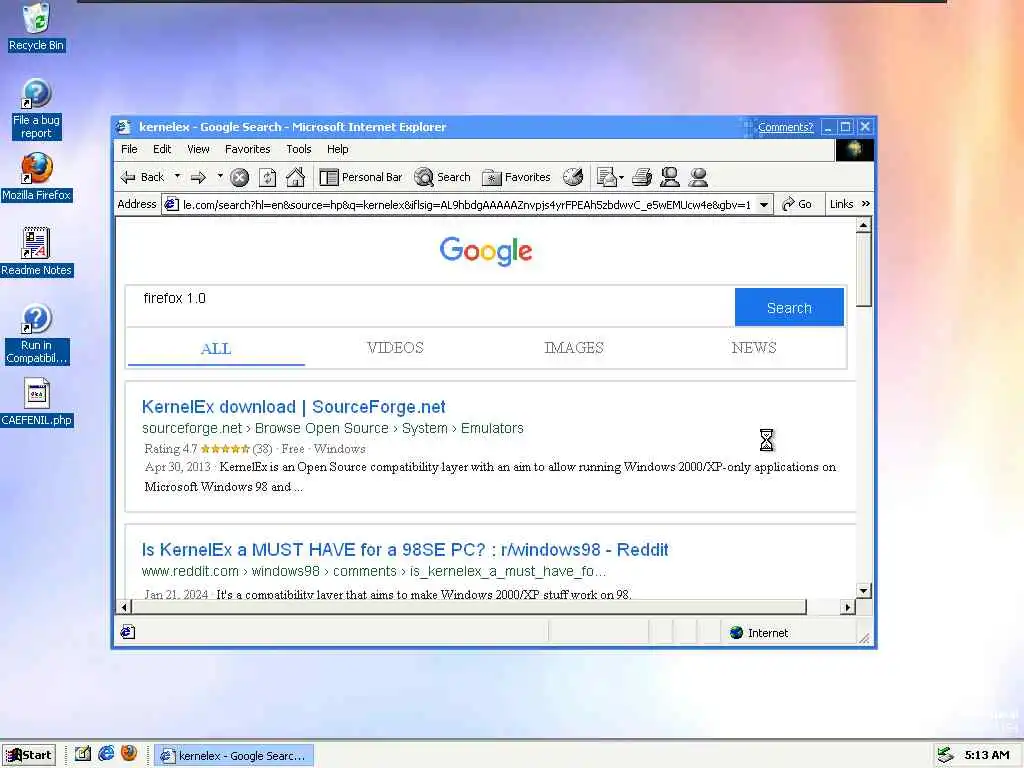Screen dimensions: 1024x768
Task: Click the last person icon in toolbar
Action: (698, 177)
